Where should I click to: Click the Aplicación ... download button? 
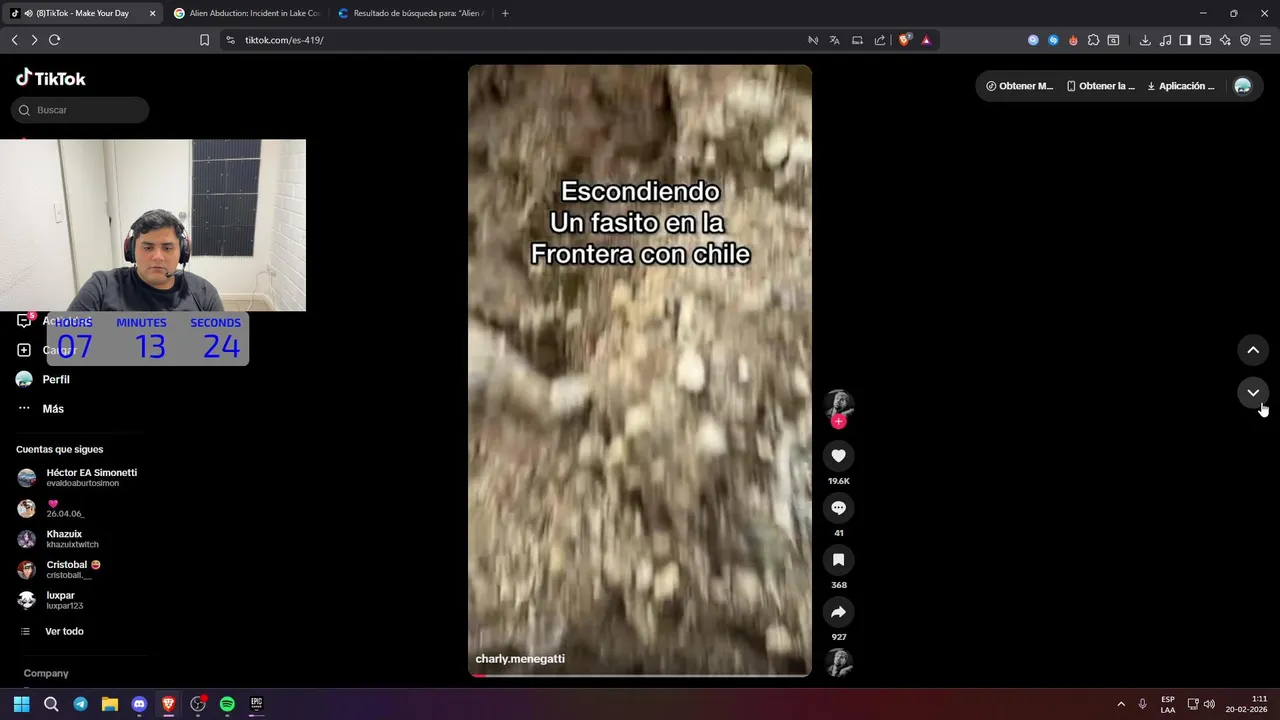click(x=1181, y=86)
